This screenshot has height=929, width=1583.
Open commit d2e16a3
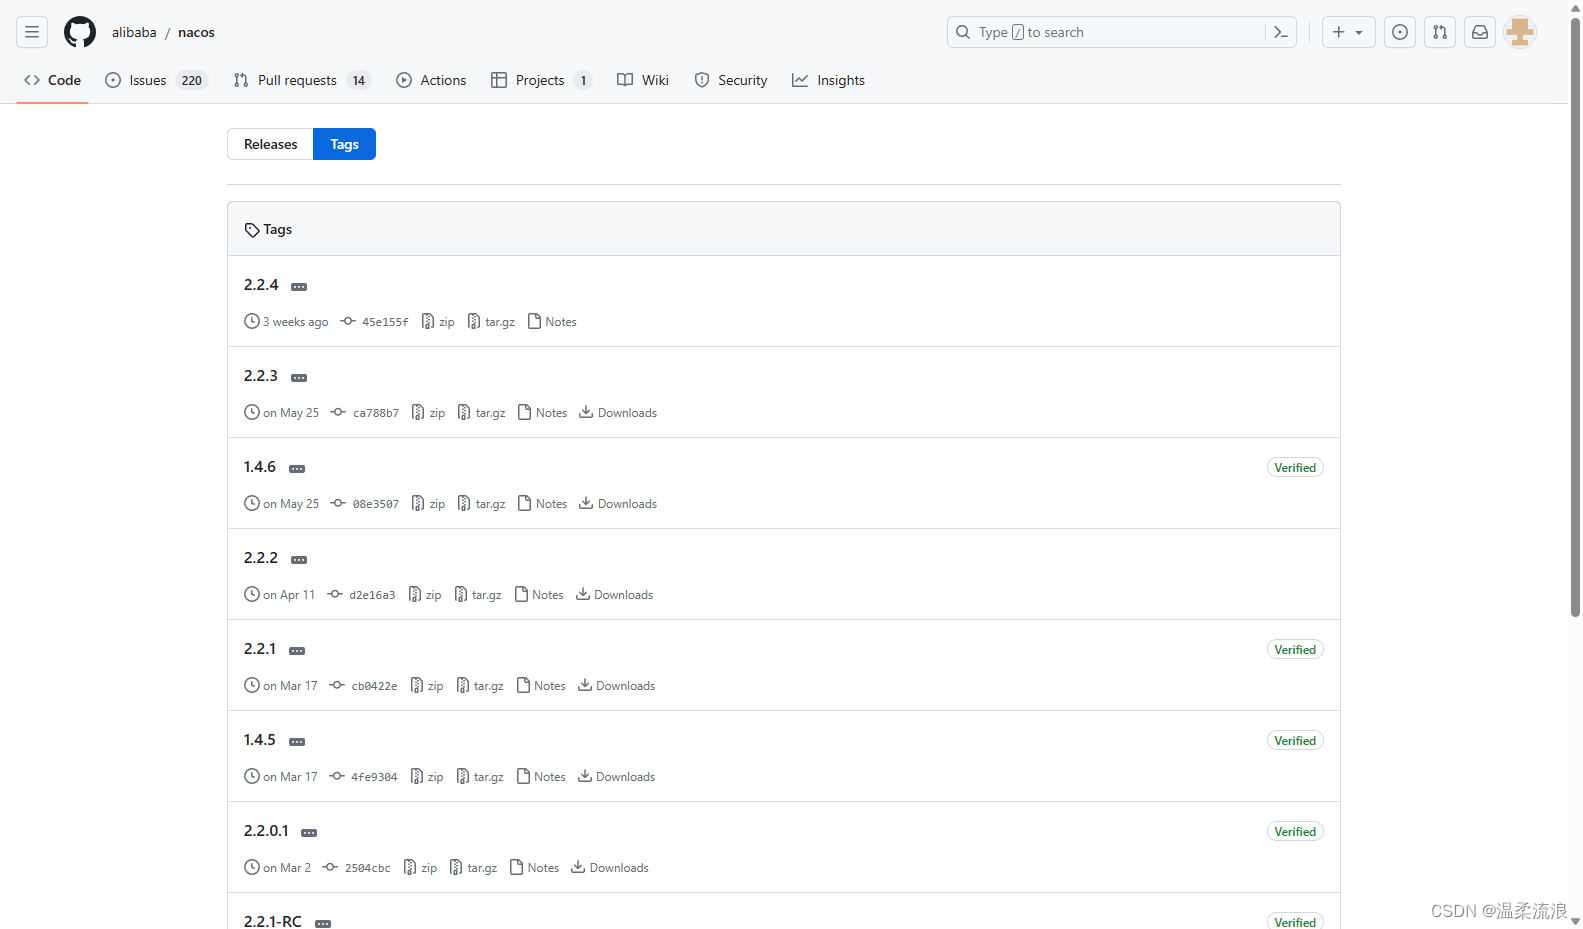point(361,595)
